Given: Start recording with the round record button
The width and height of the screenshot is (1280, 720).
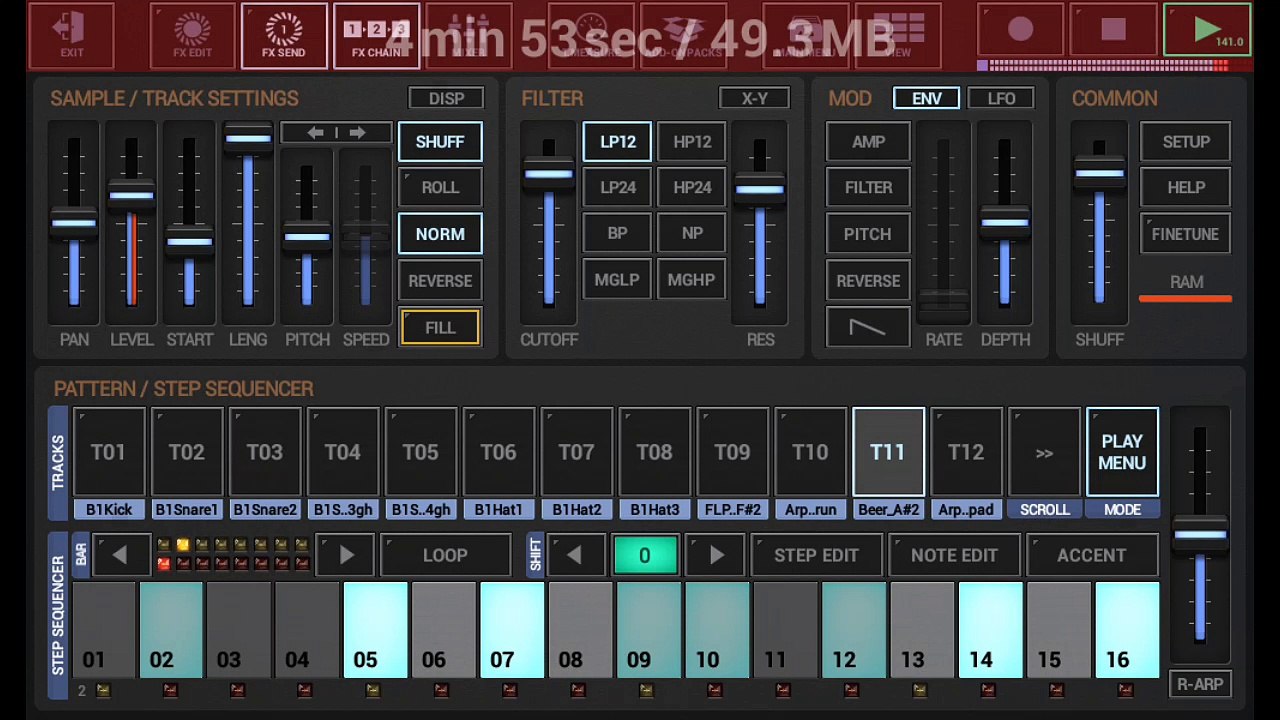Looking at the screenshot, I should click(x=1020, y=31).
